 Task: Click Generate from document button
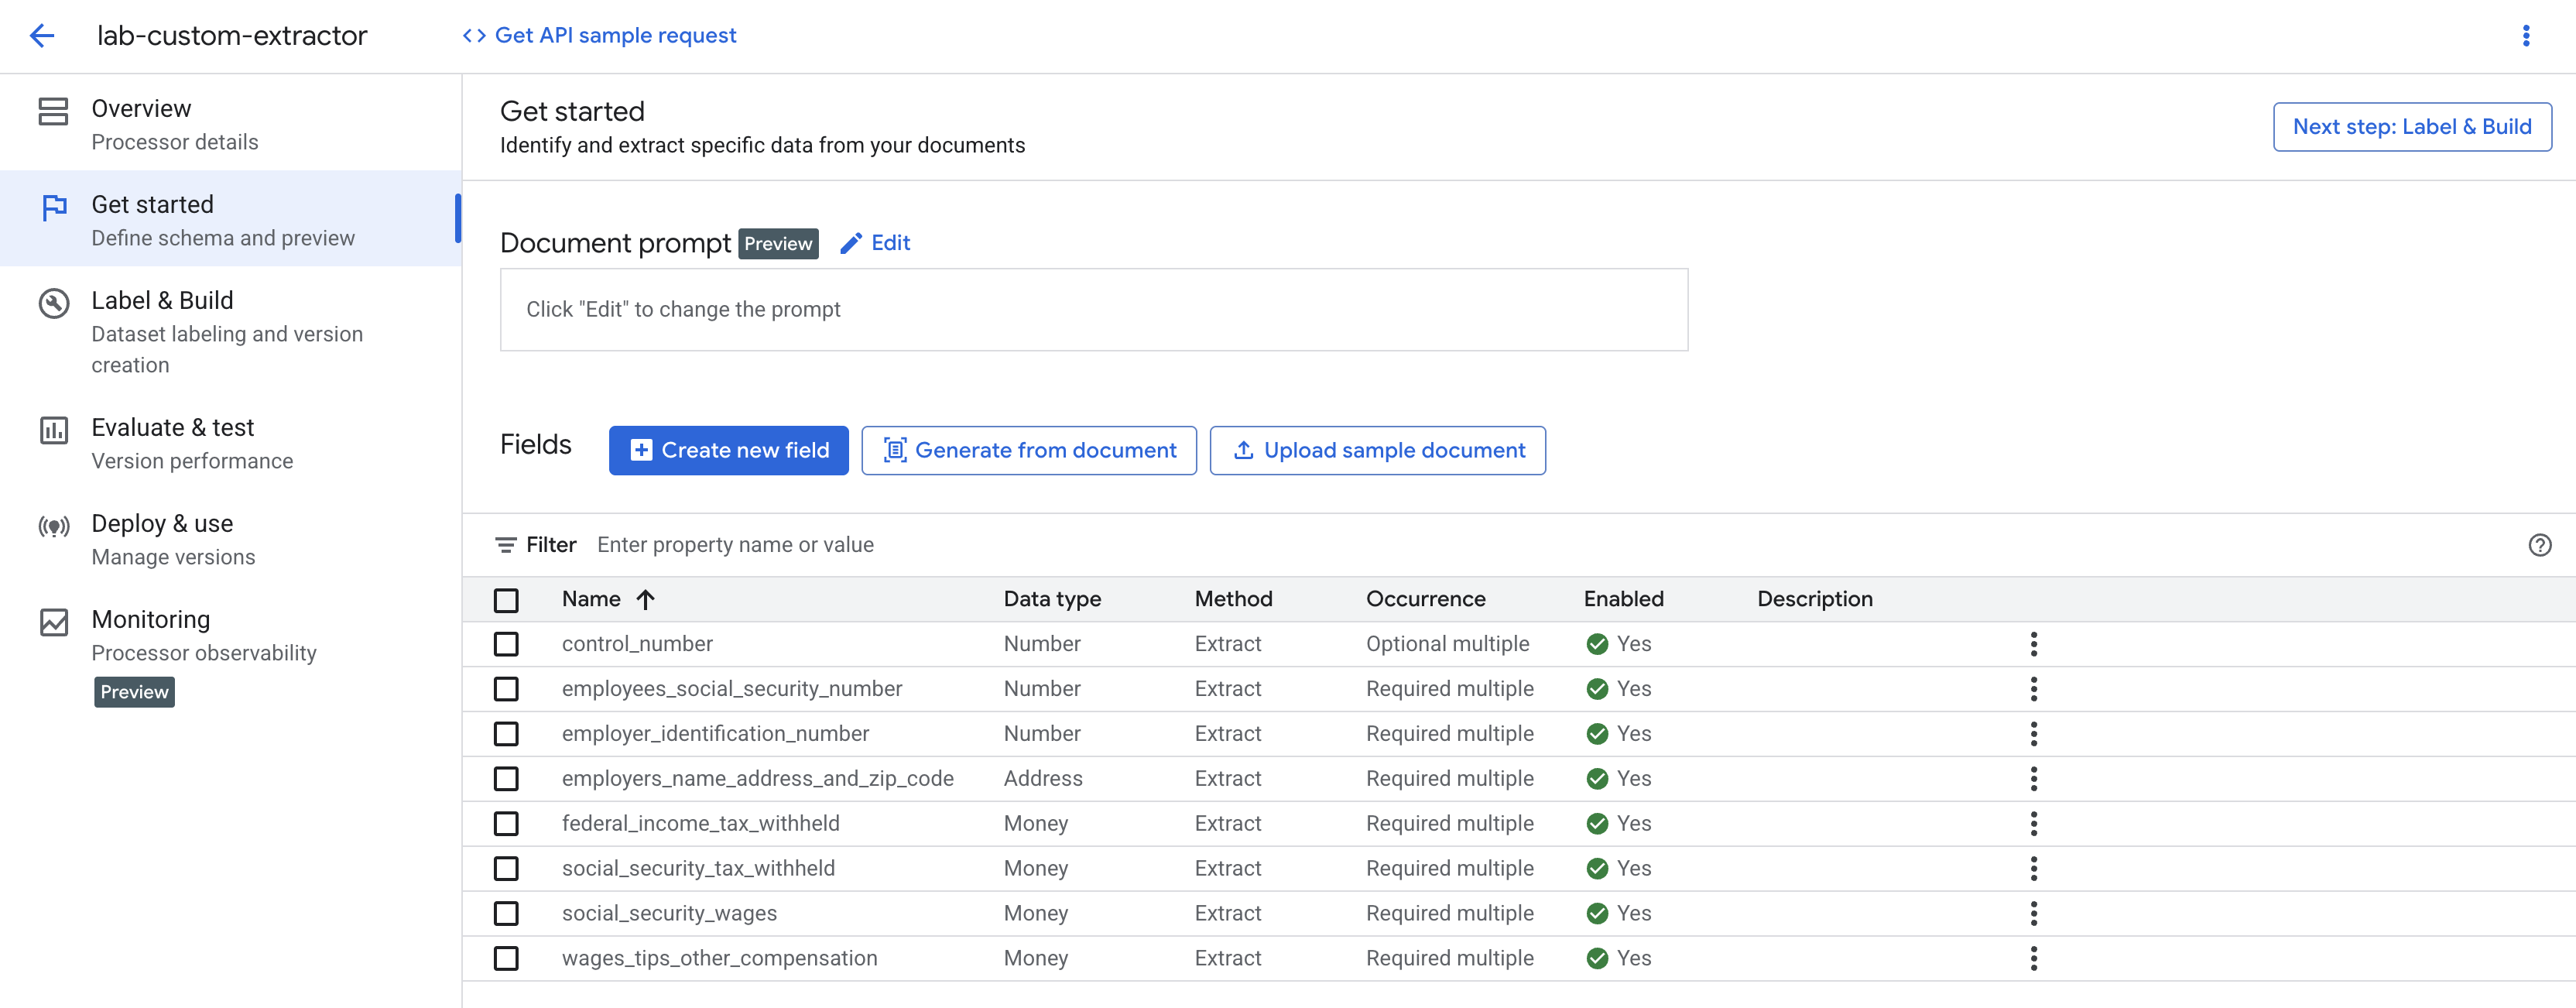point(1029,451)
